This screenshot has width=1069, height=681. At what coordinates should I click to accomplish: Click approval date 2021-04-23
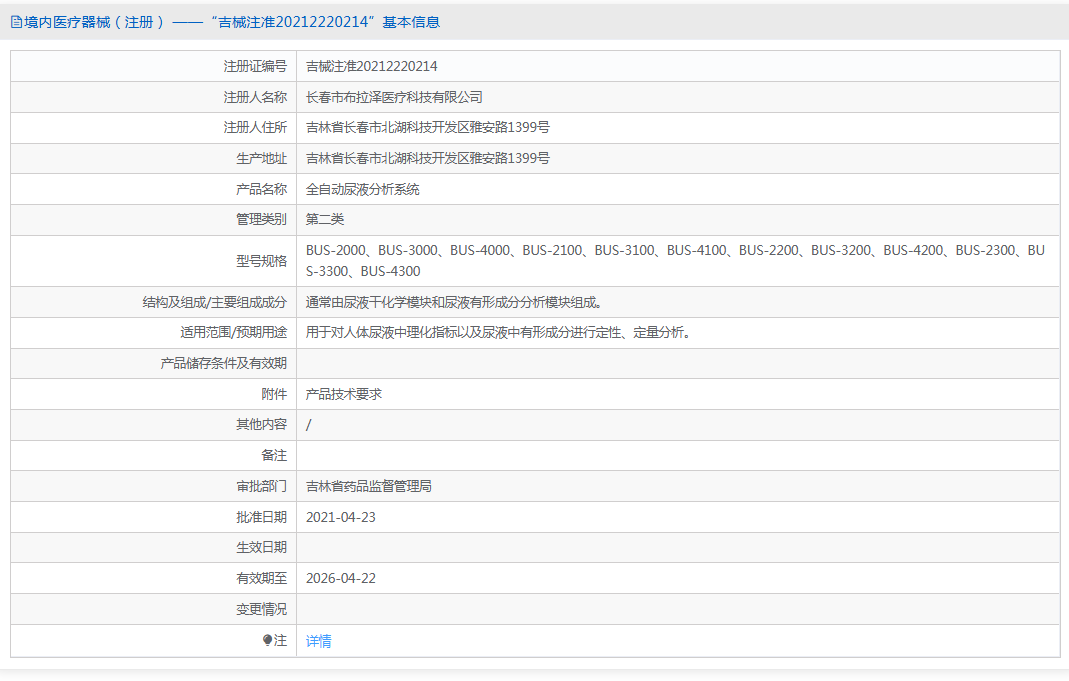coord(341,517)
